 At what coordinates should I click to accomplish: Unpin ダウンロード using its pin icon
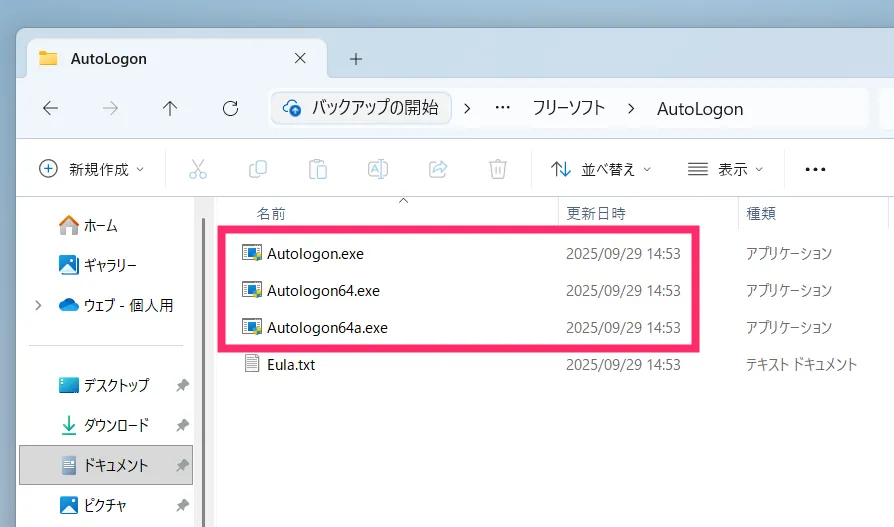coord(182,425)
